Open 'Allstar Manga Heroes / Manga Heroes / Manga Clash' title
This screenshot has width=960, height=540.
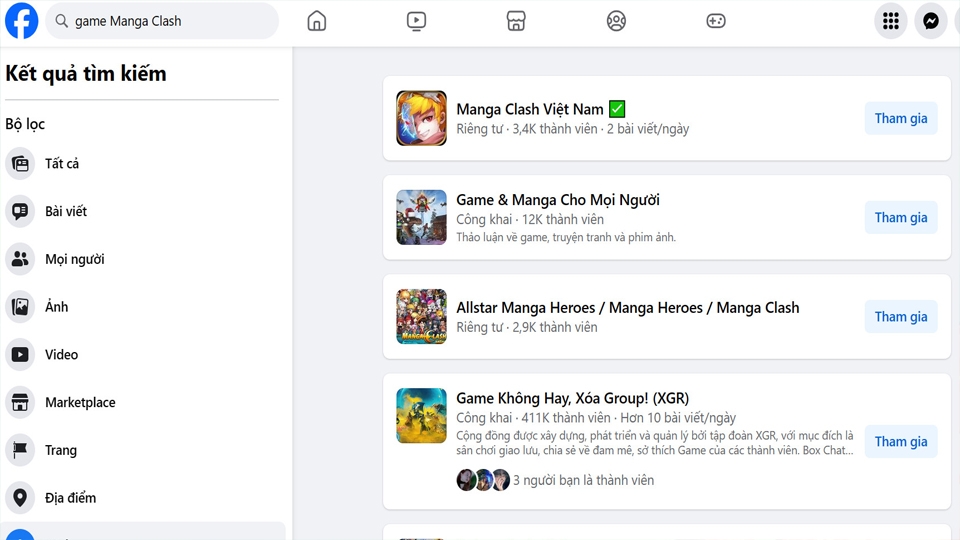coord(628,307)
